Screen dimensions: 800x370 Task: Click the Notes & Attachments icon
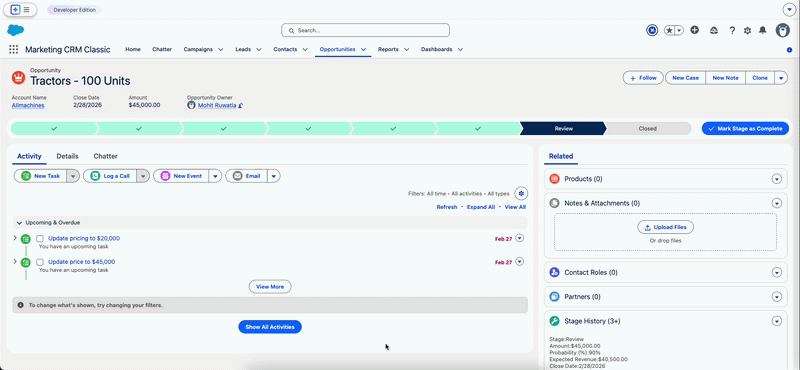click(x=555, y=203)
